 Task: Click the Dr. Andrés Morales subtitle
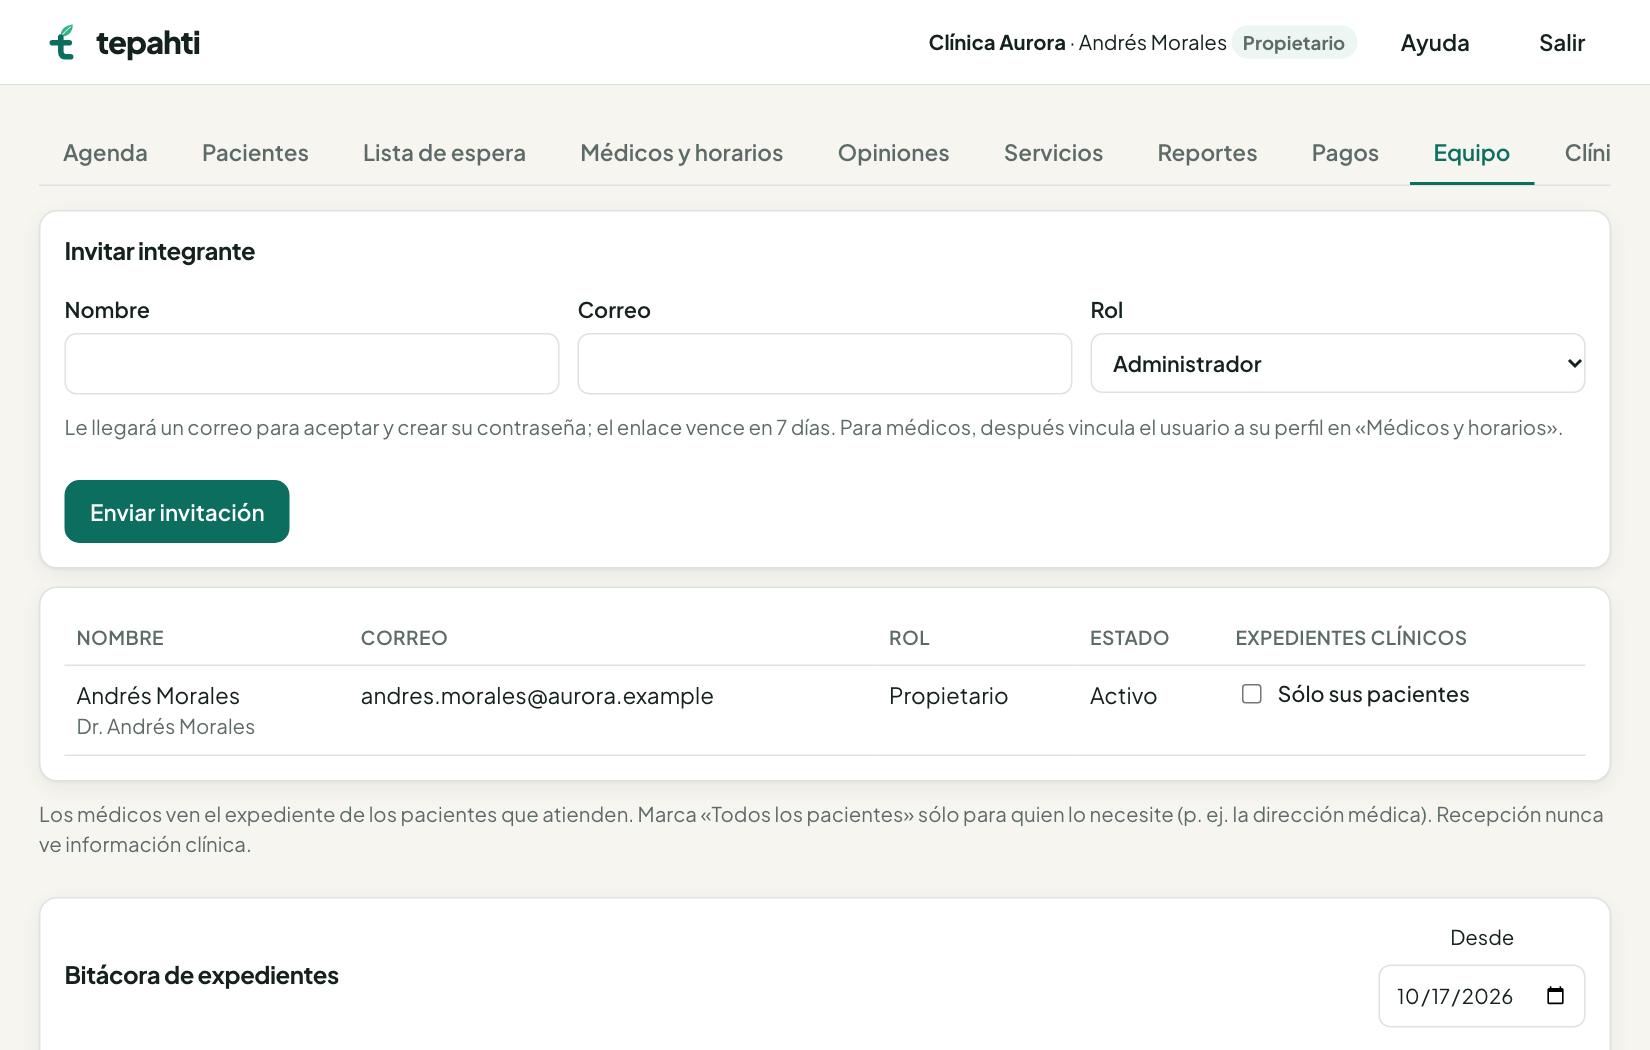(x=166, y=727)
